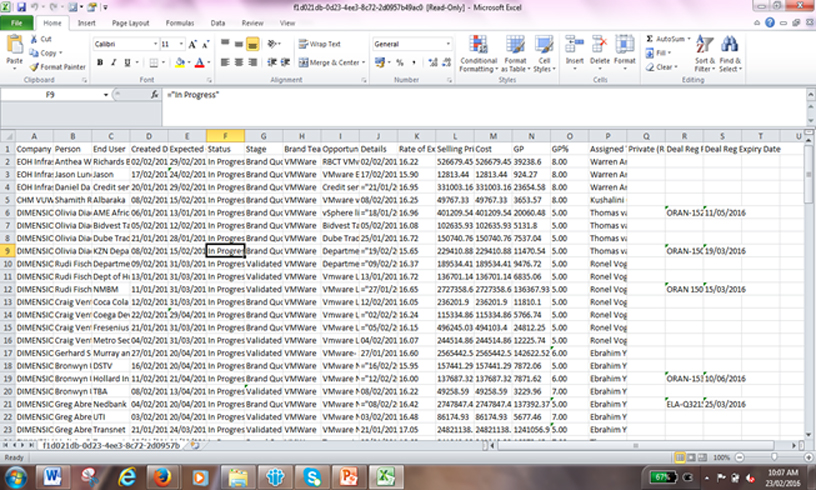816x490 pixels.
Task: Open Firefox from the taskbar
Action: click(163, 476)
